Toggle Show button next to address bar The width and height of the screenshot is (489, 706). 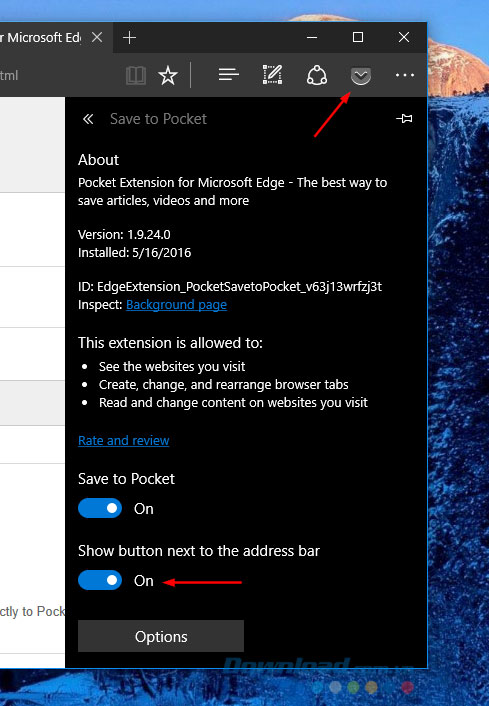click(x=100, y=580)
